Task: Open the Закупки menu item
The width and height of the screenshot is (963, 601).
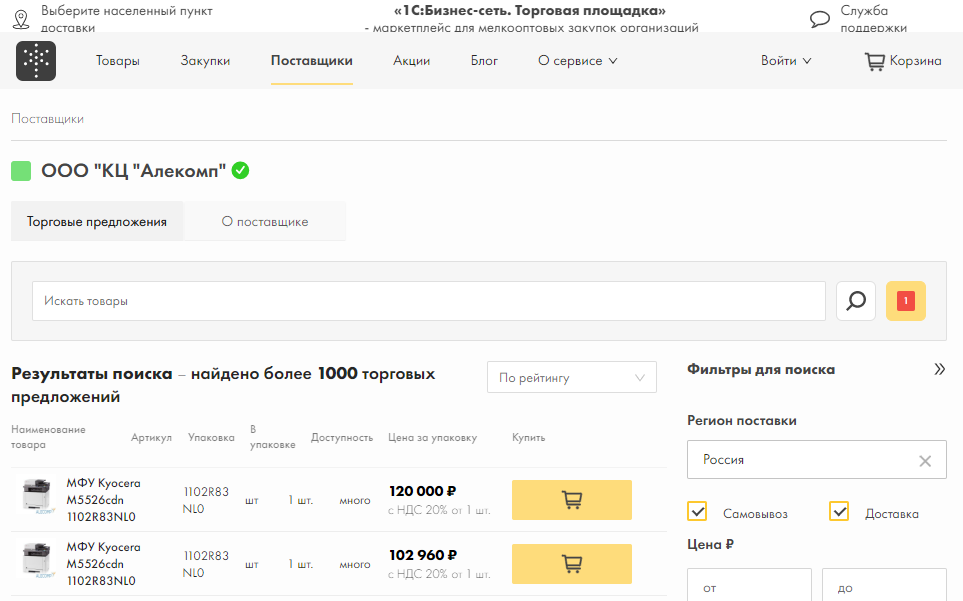Action: pos(205,61)
